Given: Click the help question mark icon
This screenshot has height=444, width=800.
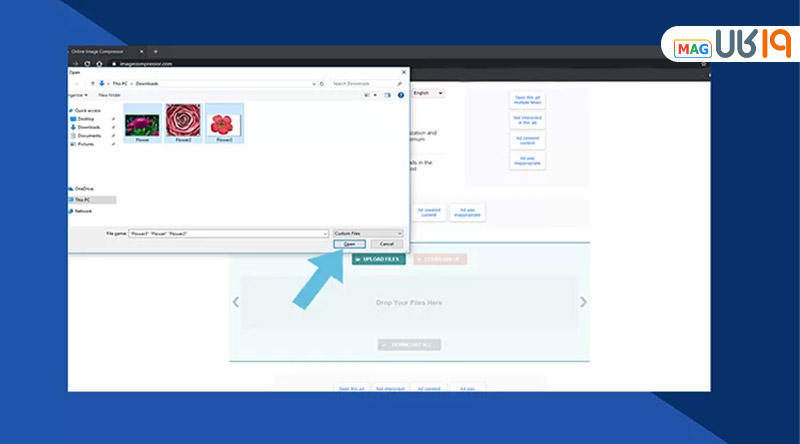Looking at the screenshot, I should pos(401,94).
